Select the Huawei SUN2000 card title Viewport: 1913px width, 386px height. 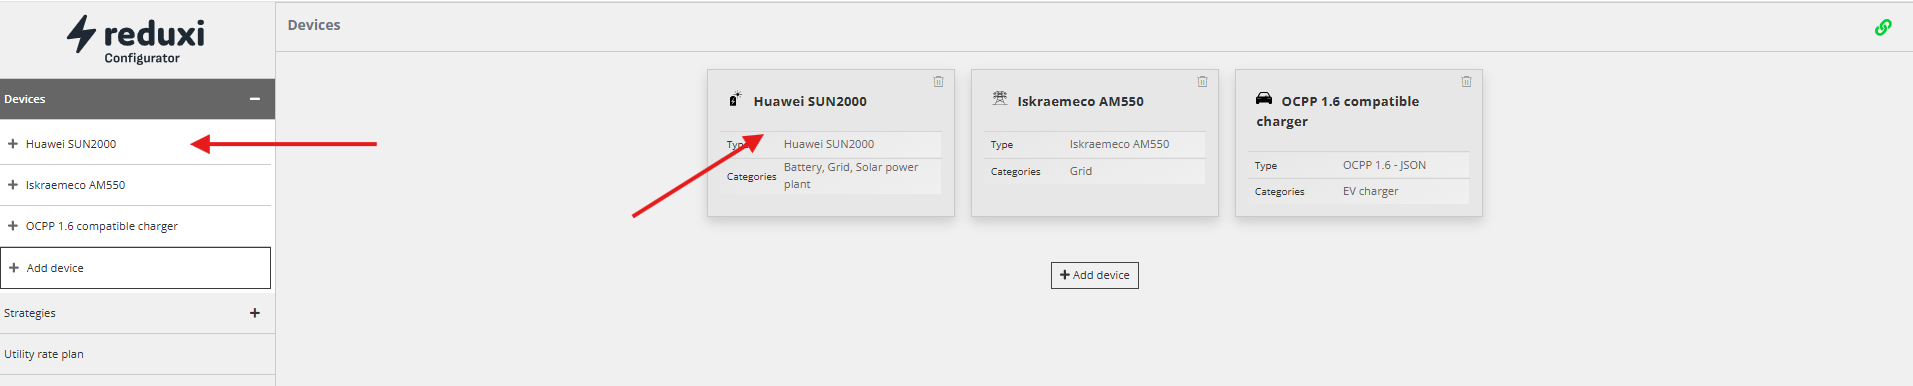tap(810, 101)
